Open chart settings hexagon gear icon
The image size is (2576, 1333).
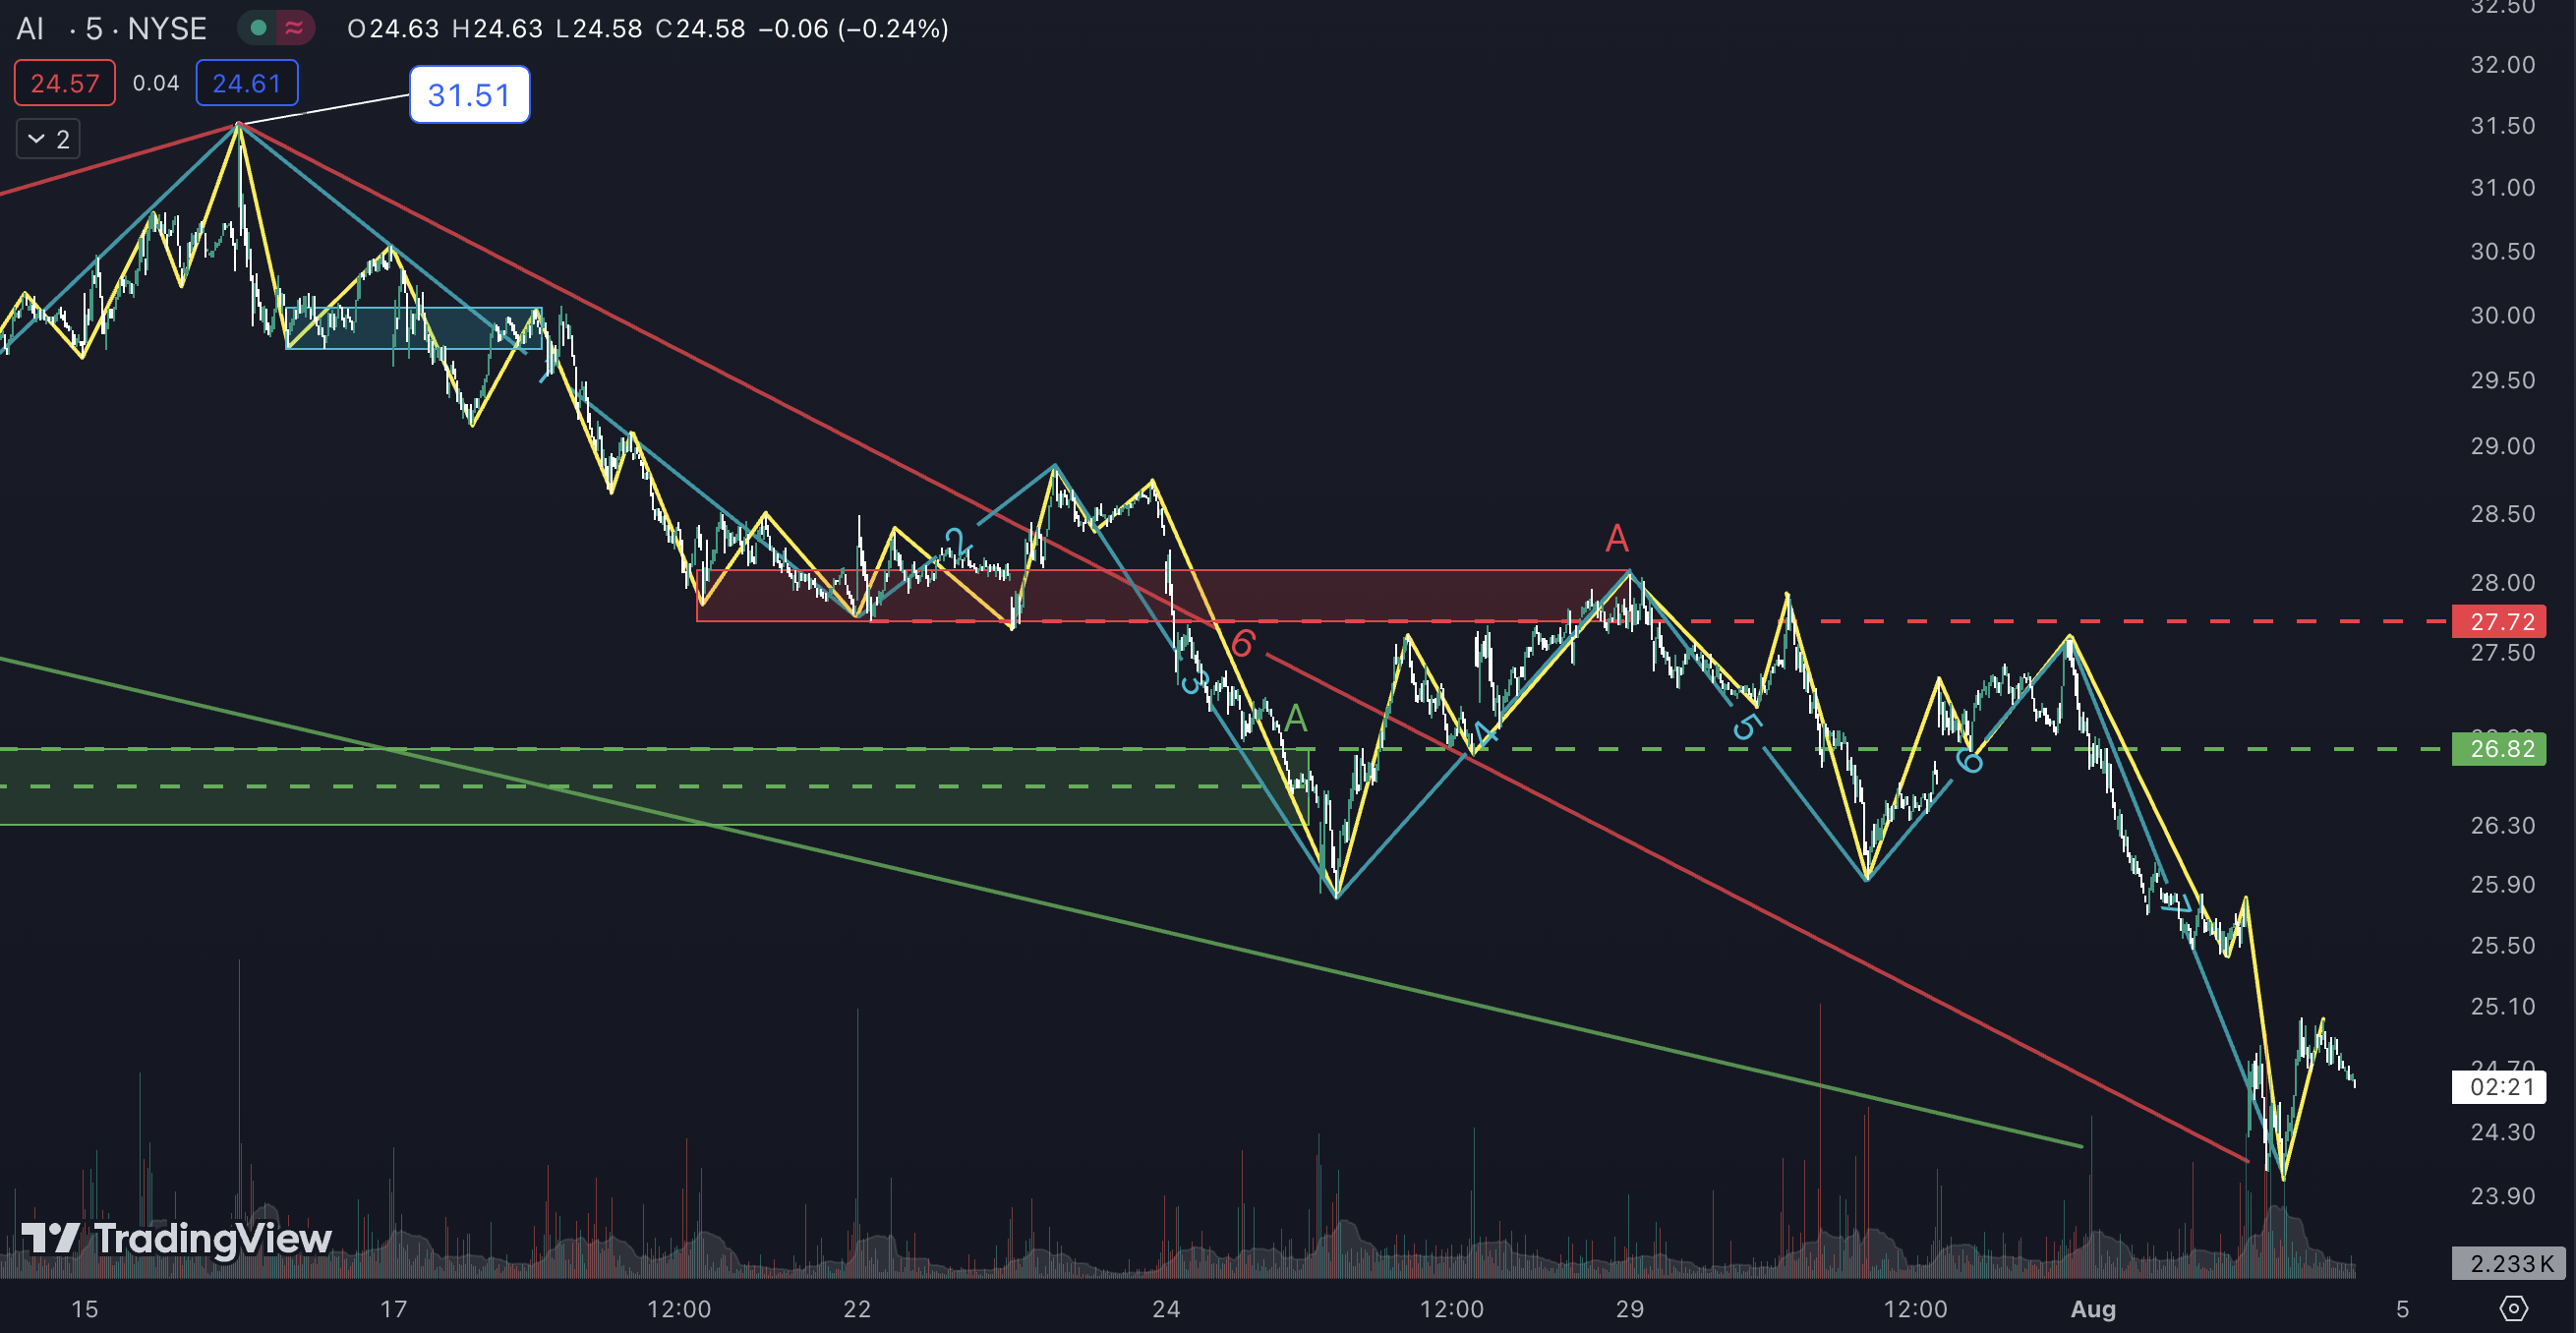2512,1307
